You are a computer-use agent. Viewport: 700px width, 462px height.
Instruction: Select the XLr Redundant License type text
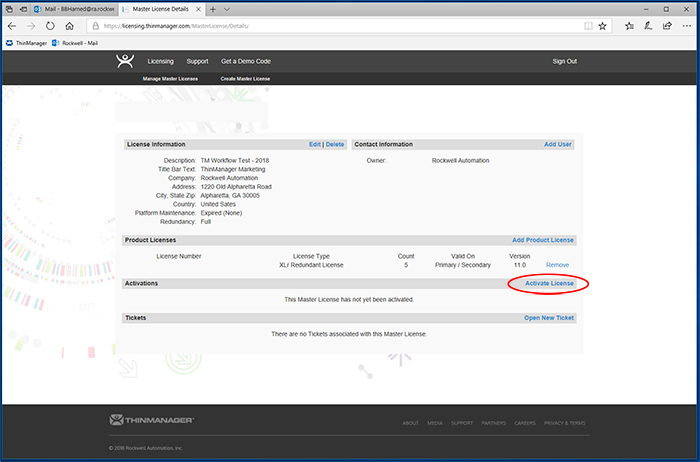311,265
